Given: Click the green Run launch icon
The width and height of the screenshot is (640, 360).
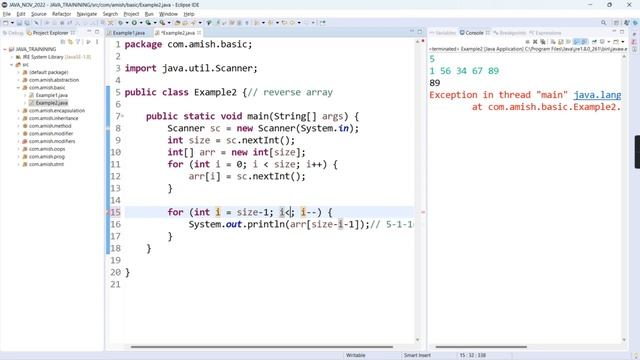Looking at the screenshot, I should coord(134,23).
